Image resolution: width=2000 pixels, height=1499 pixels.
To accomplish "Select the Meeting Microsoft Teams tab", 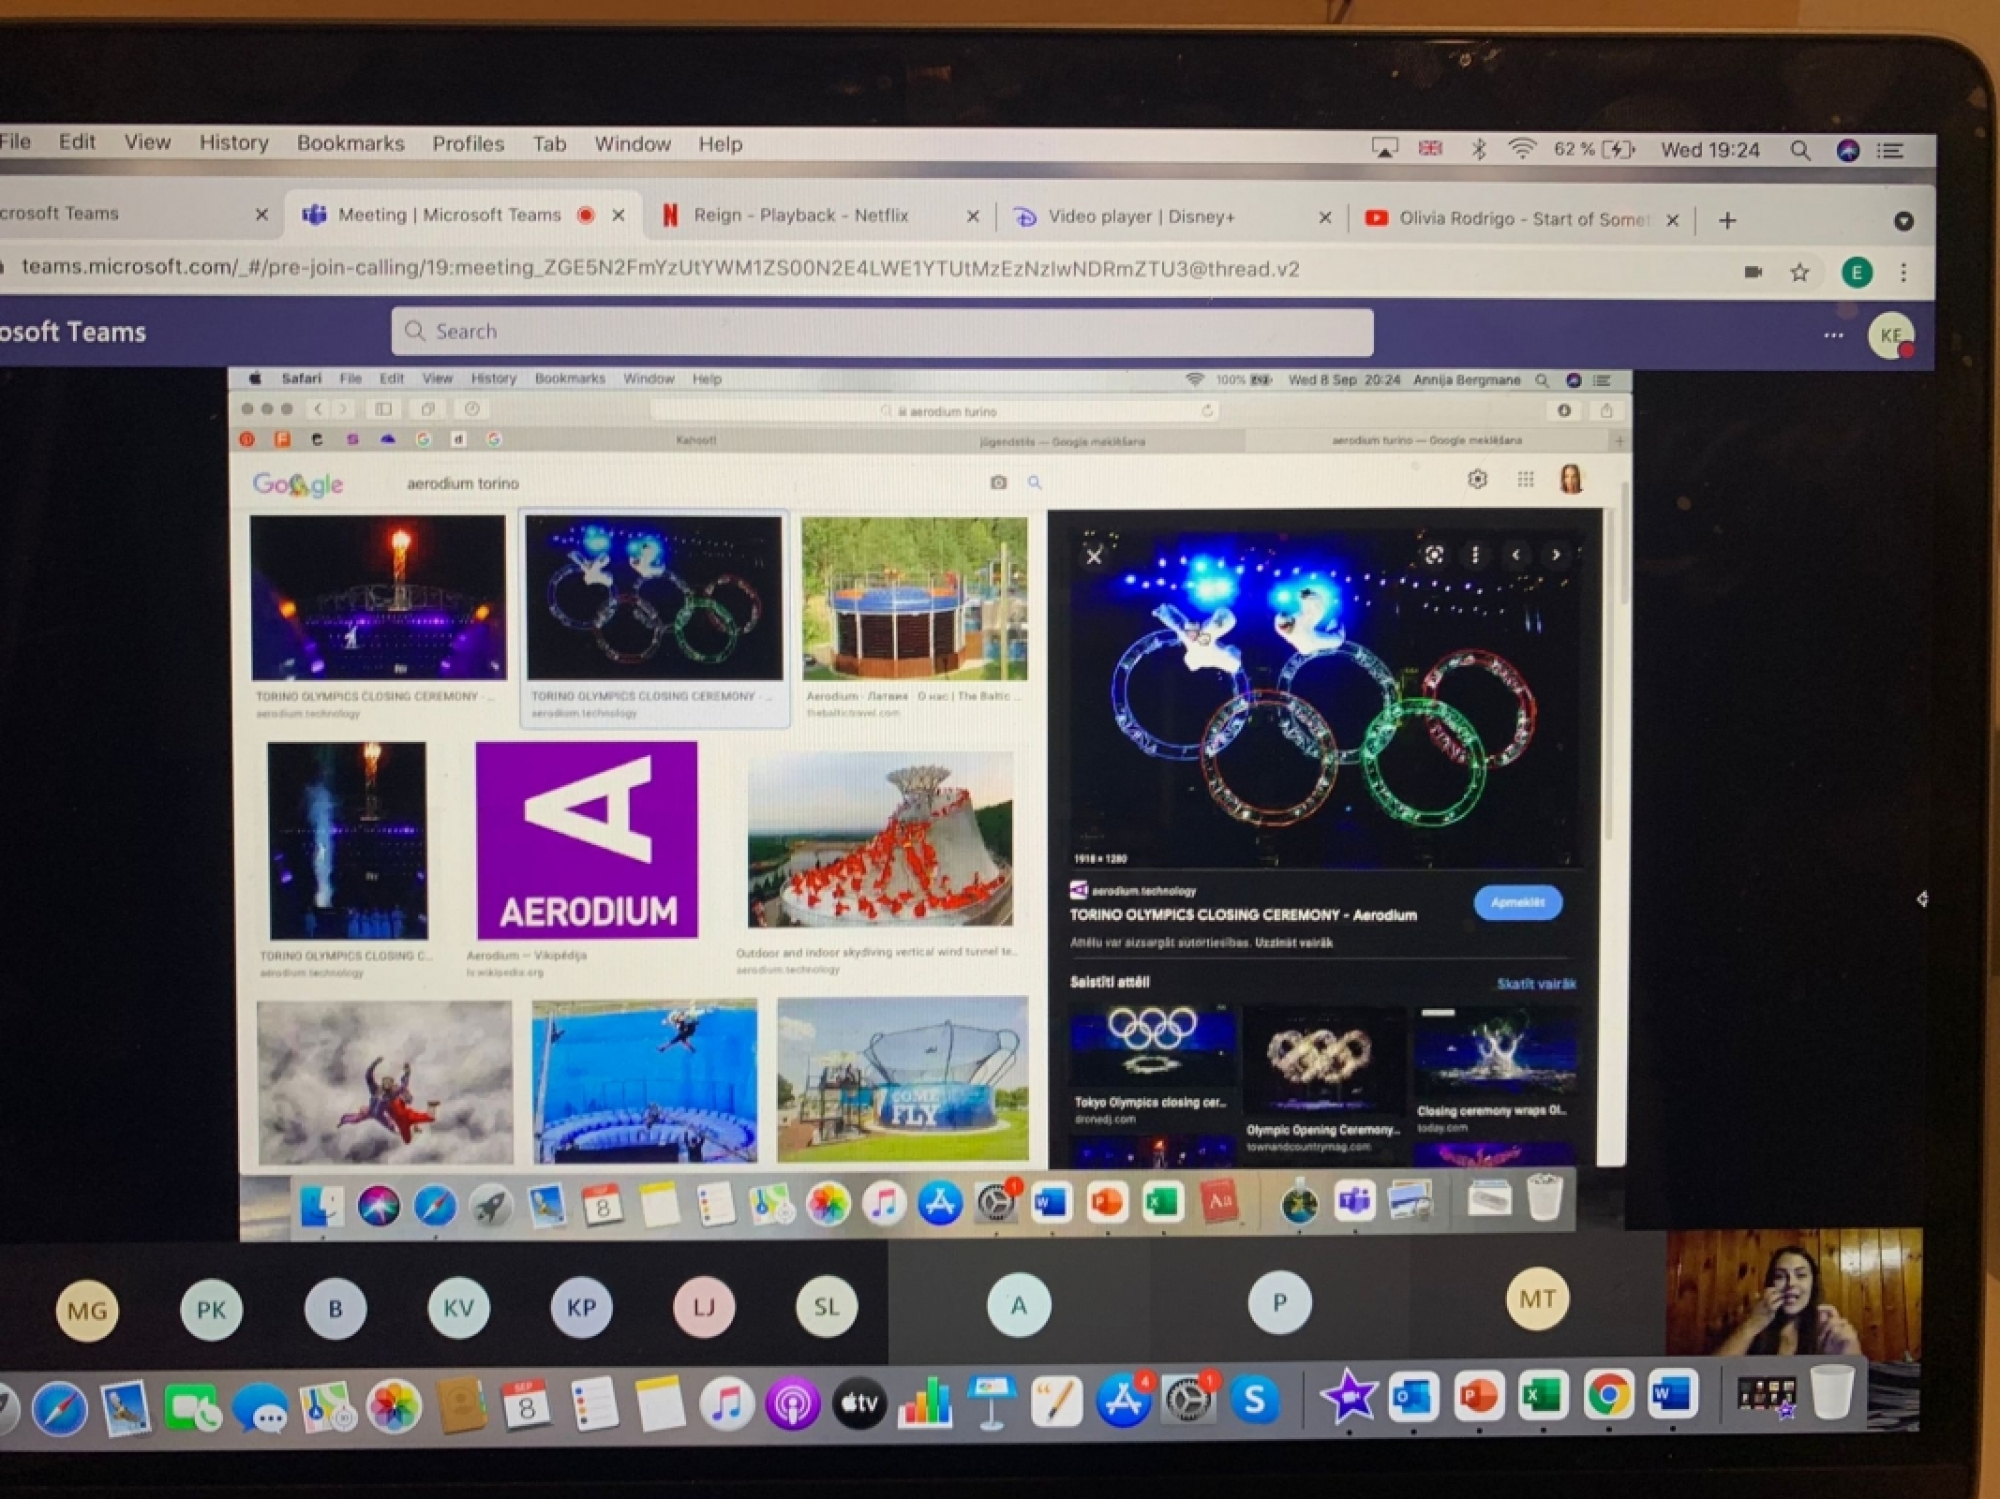I will tap(449, 214).
